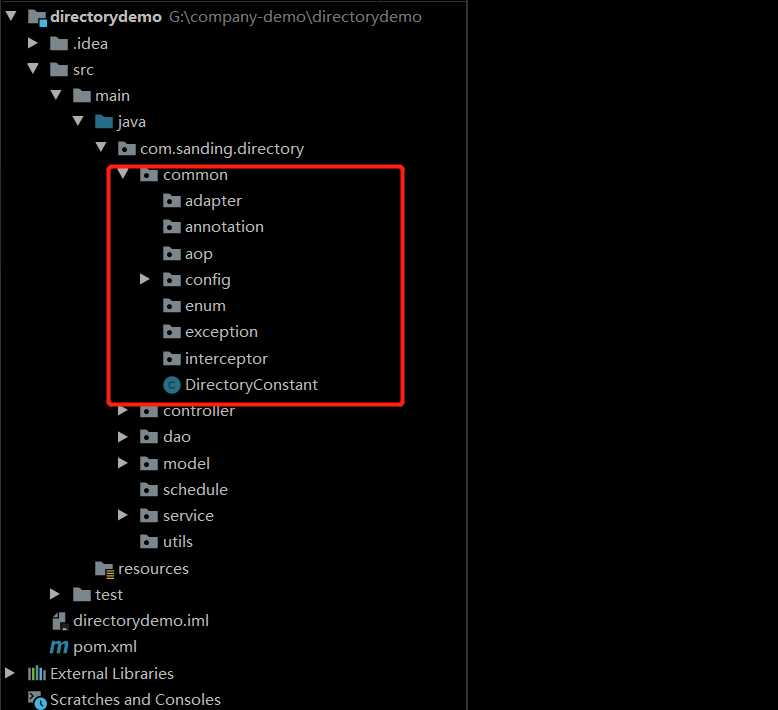Click the External Libraries icon
The width and height of the screenshot is (778, 710).
[x=37, y=673]
